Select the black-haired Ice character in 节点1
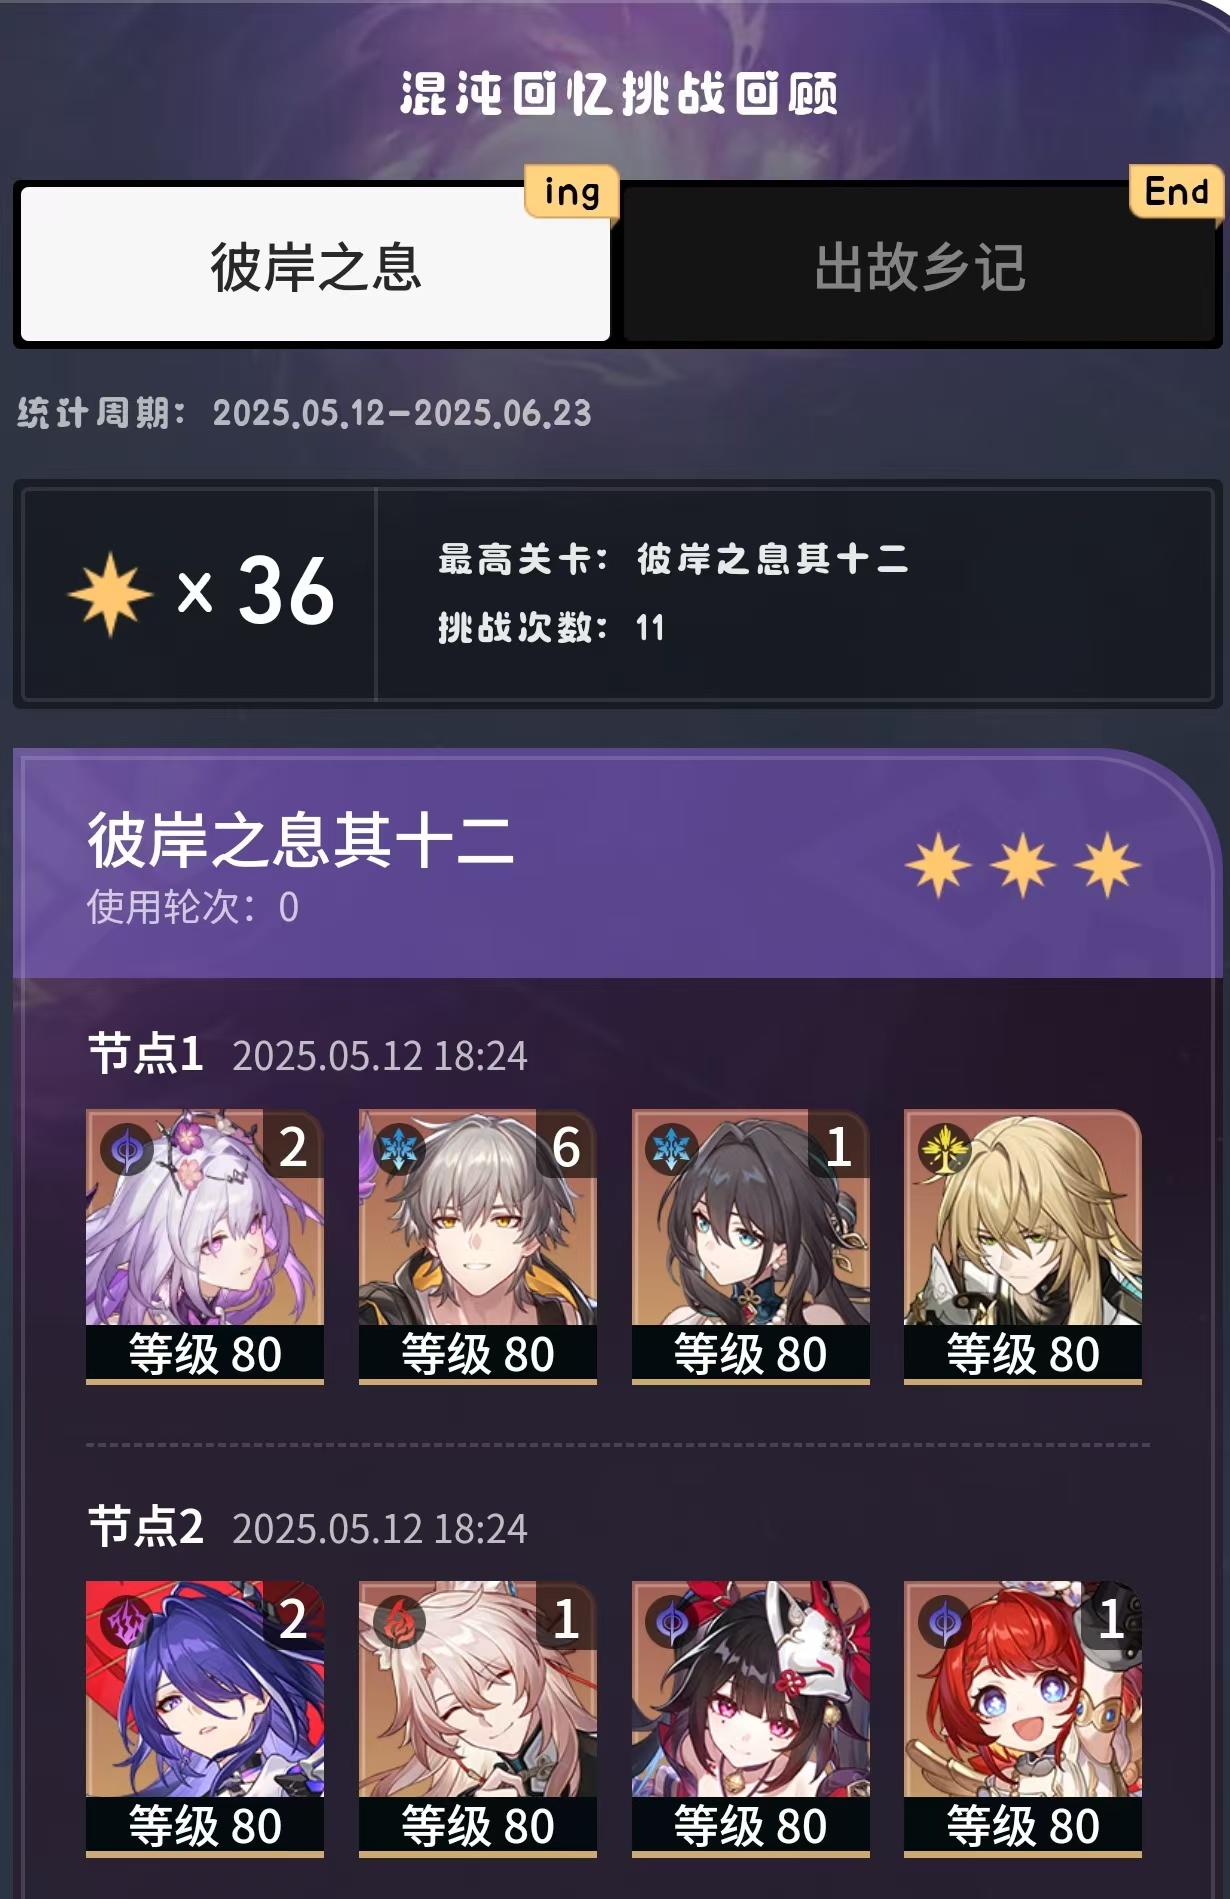 (x=751, y=1247)
